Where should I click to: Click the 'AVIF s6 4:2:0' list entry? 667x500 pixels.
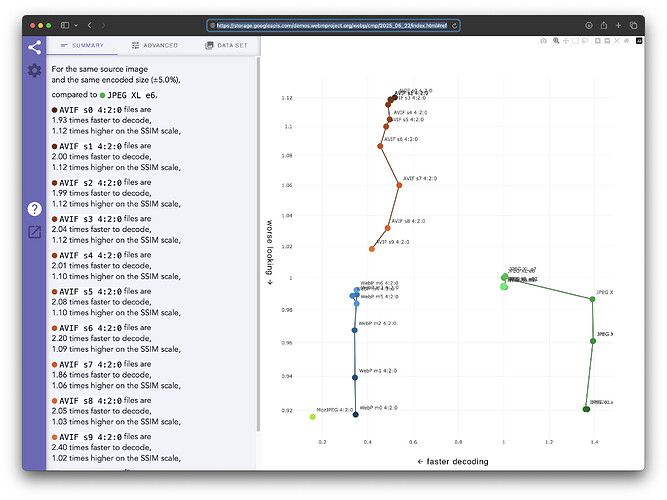click(91, 328)
